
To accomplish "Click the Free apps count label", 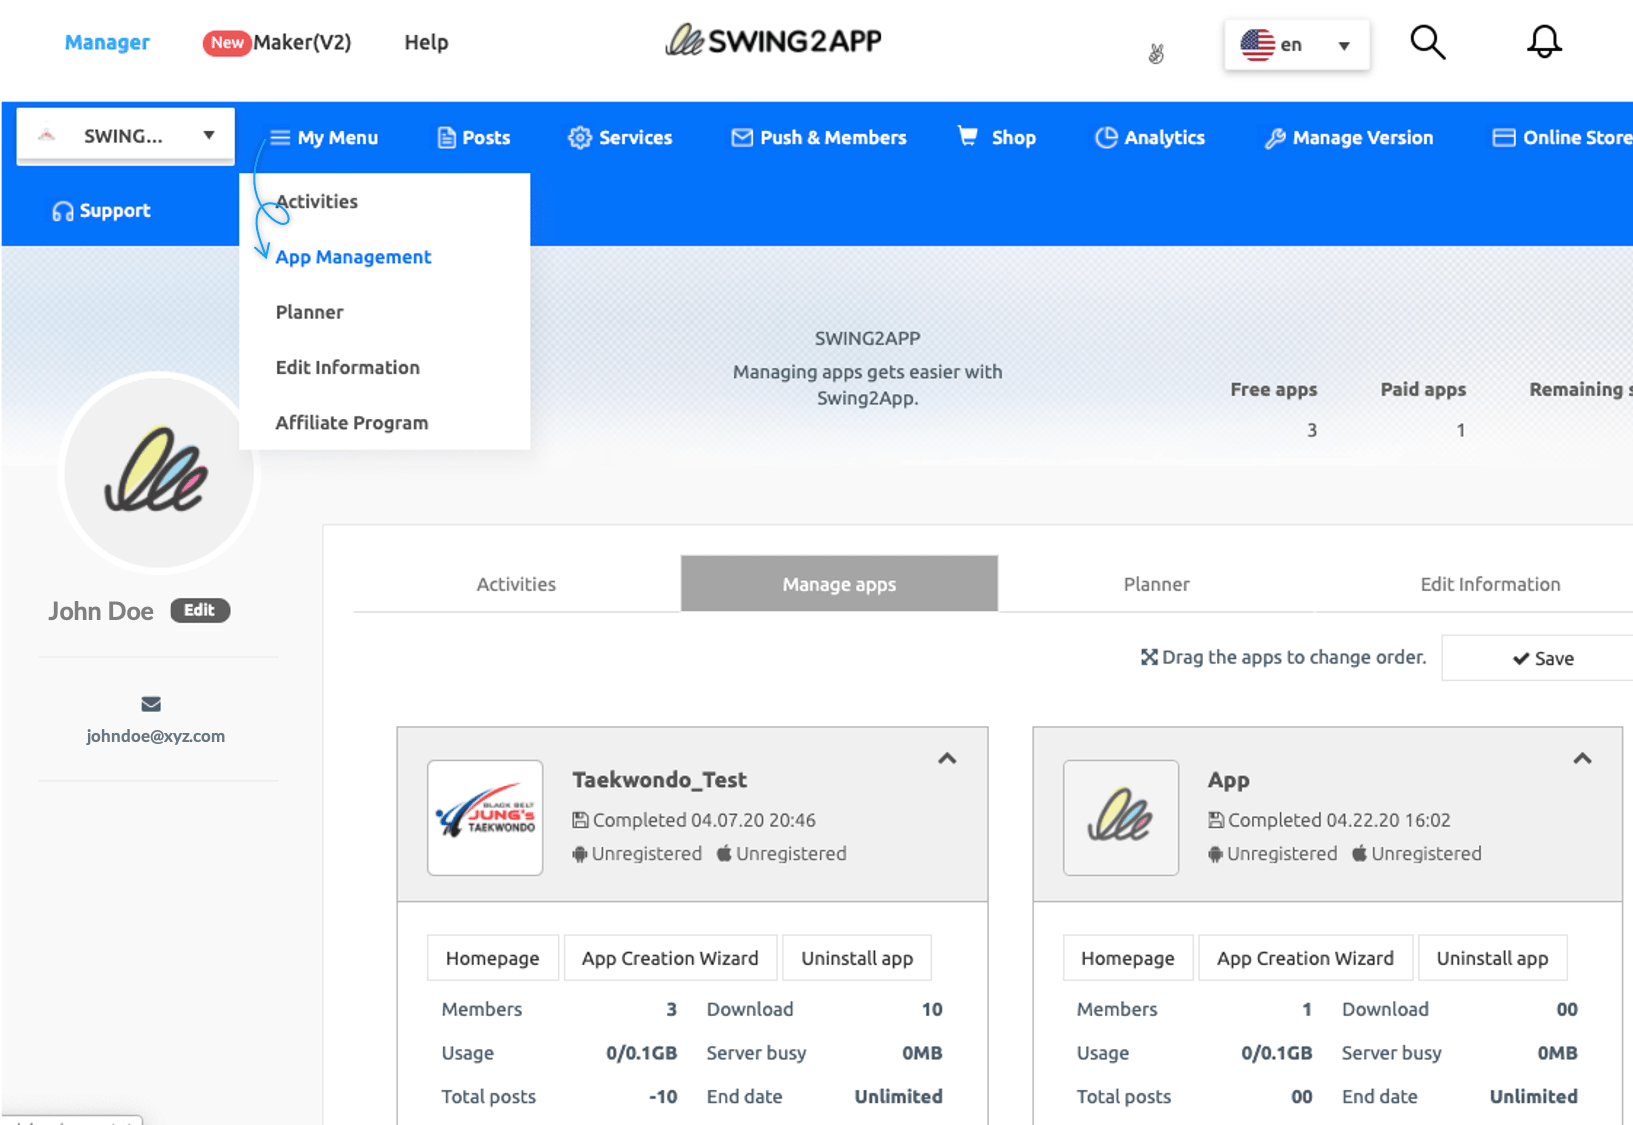I will 1273,389.
